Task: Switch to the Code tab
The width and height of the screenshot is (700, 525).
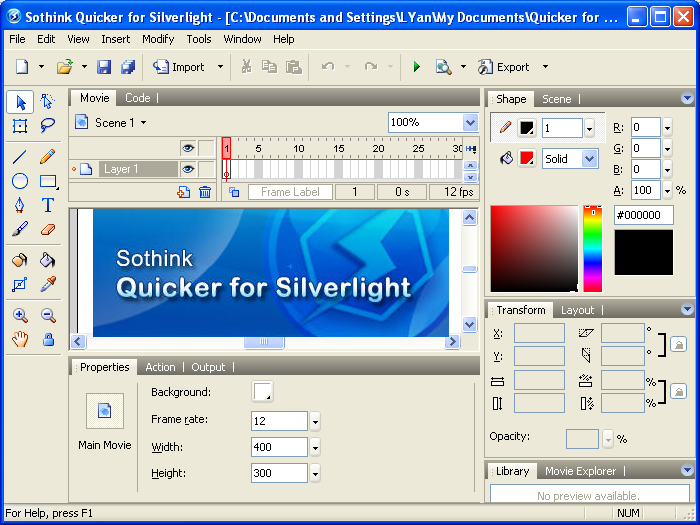Action: coord(138,98)
